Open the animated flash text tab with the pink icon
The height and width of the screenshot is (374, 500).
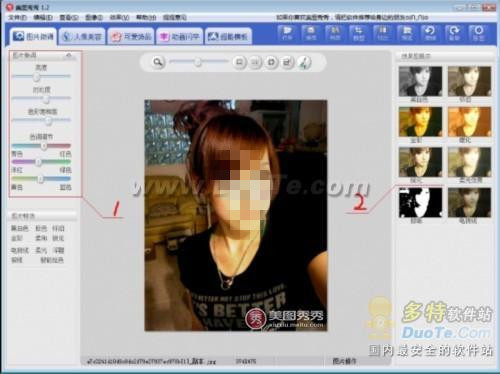tap(179, 37)
